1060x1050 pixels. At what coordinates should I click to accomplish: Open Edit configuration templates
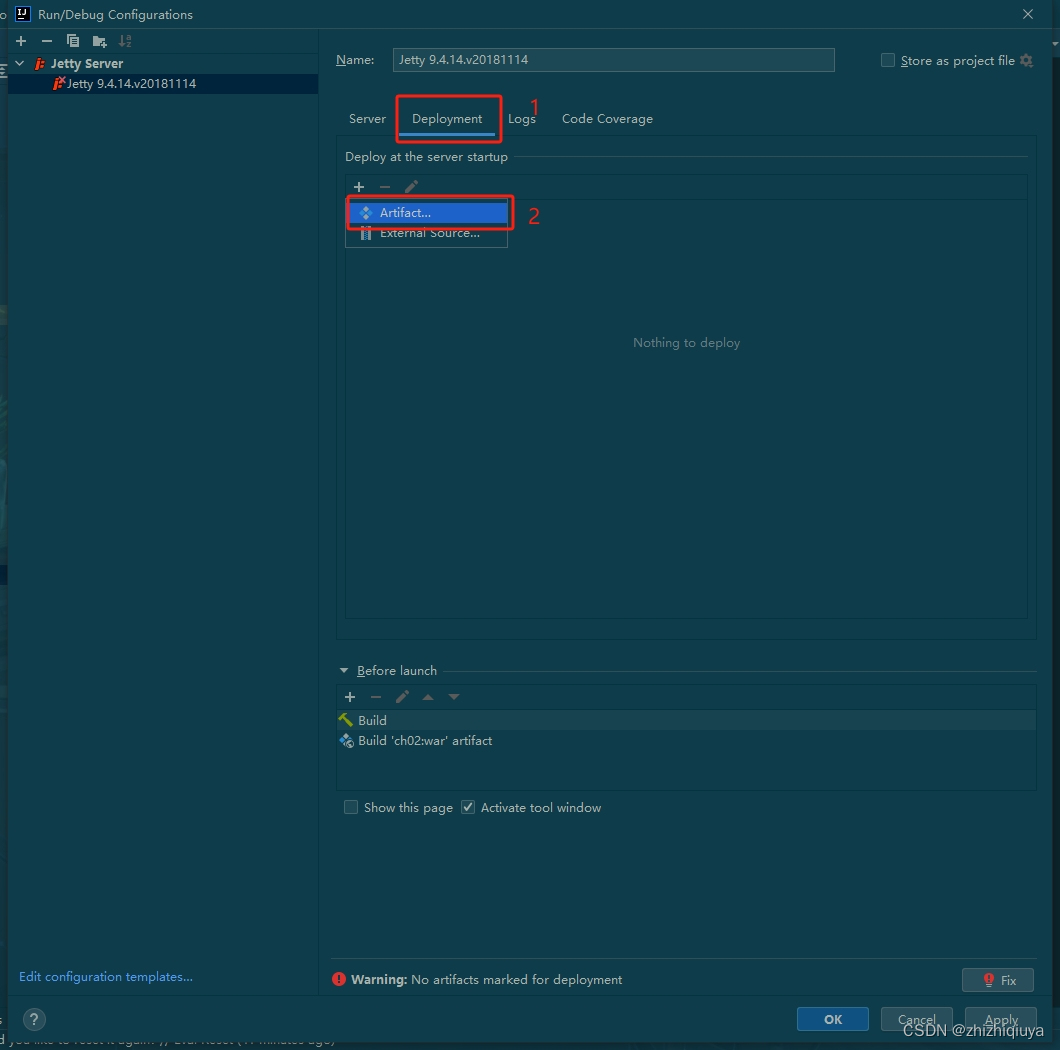105,977
